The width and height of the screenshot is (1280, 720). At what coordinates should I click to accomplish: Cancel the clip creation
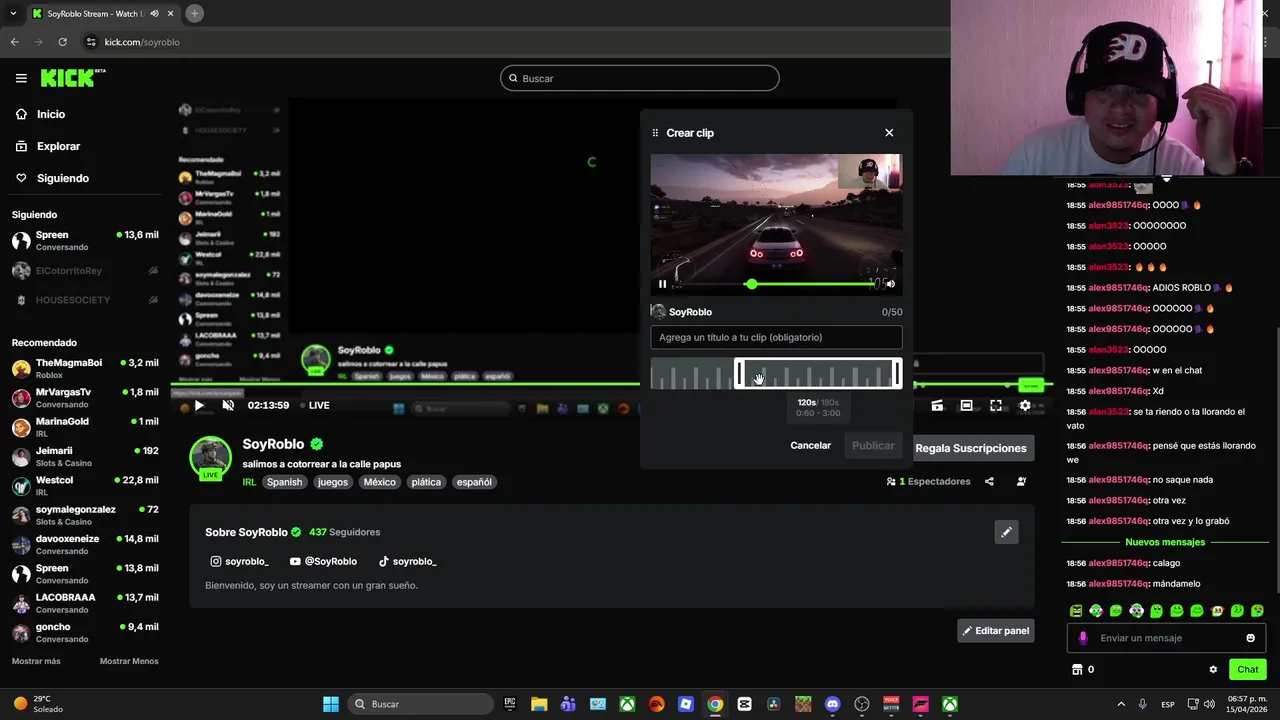810,445
